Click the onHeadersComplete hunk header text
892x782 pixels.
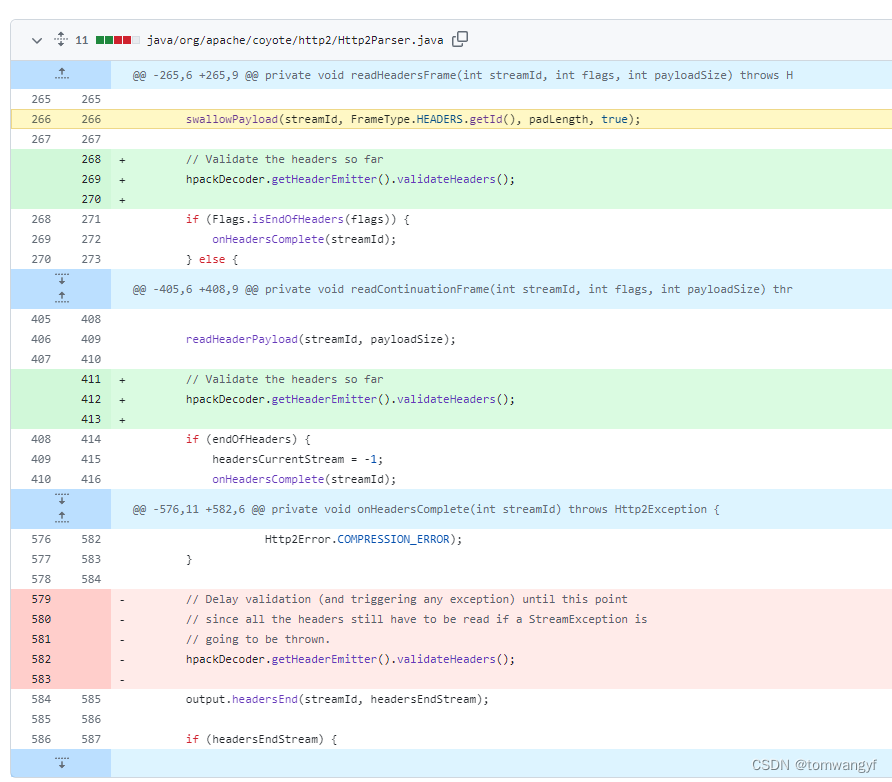tap(426, 509)
